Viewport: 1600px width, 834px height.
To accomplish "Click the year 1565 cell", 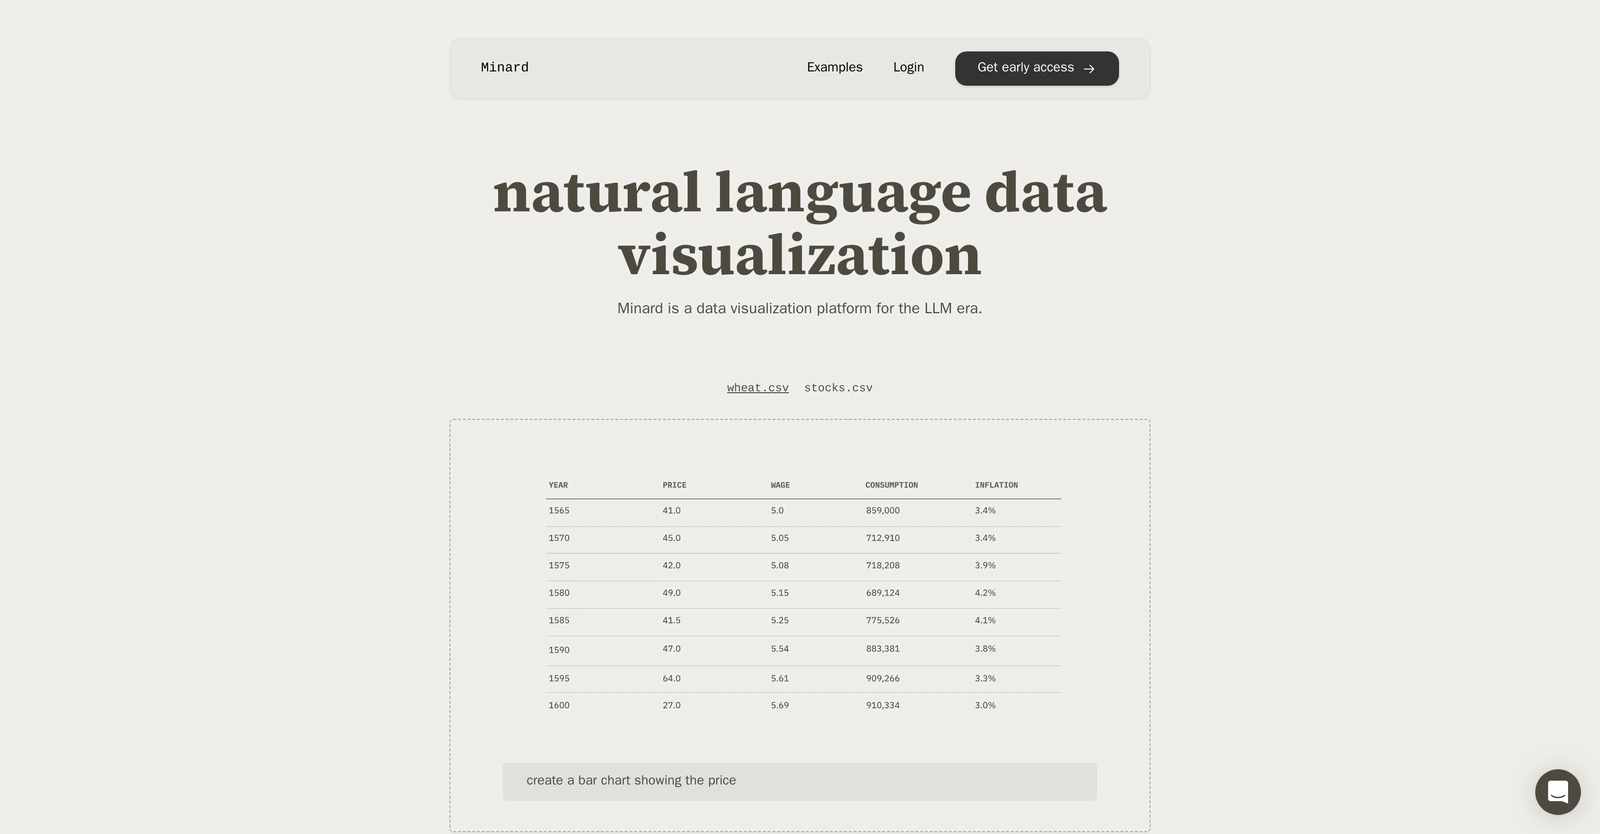I will coord(559,511).
